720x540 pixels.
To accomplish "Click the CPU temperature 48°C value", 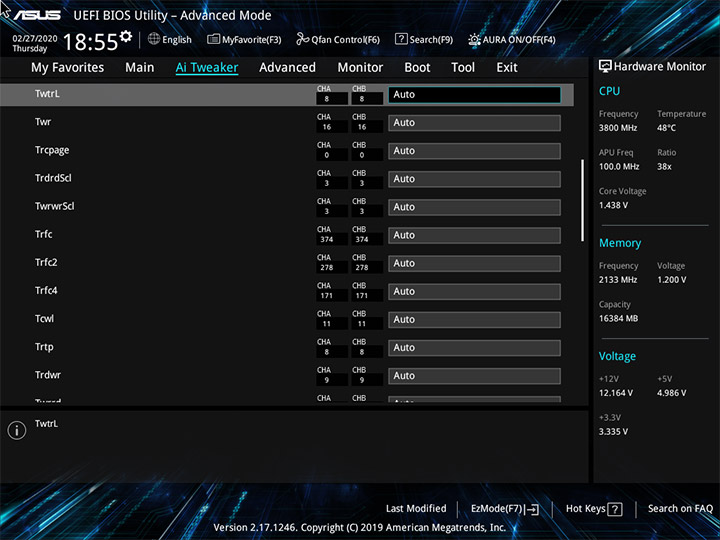I will point(666,128).
